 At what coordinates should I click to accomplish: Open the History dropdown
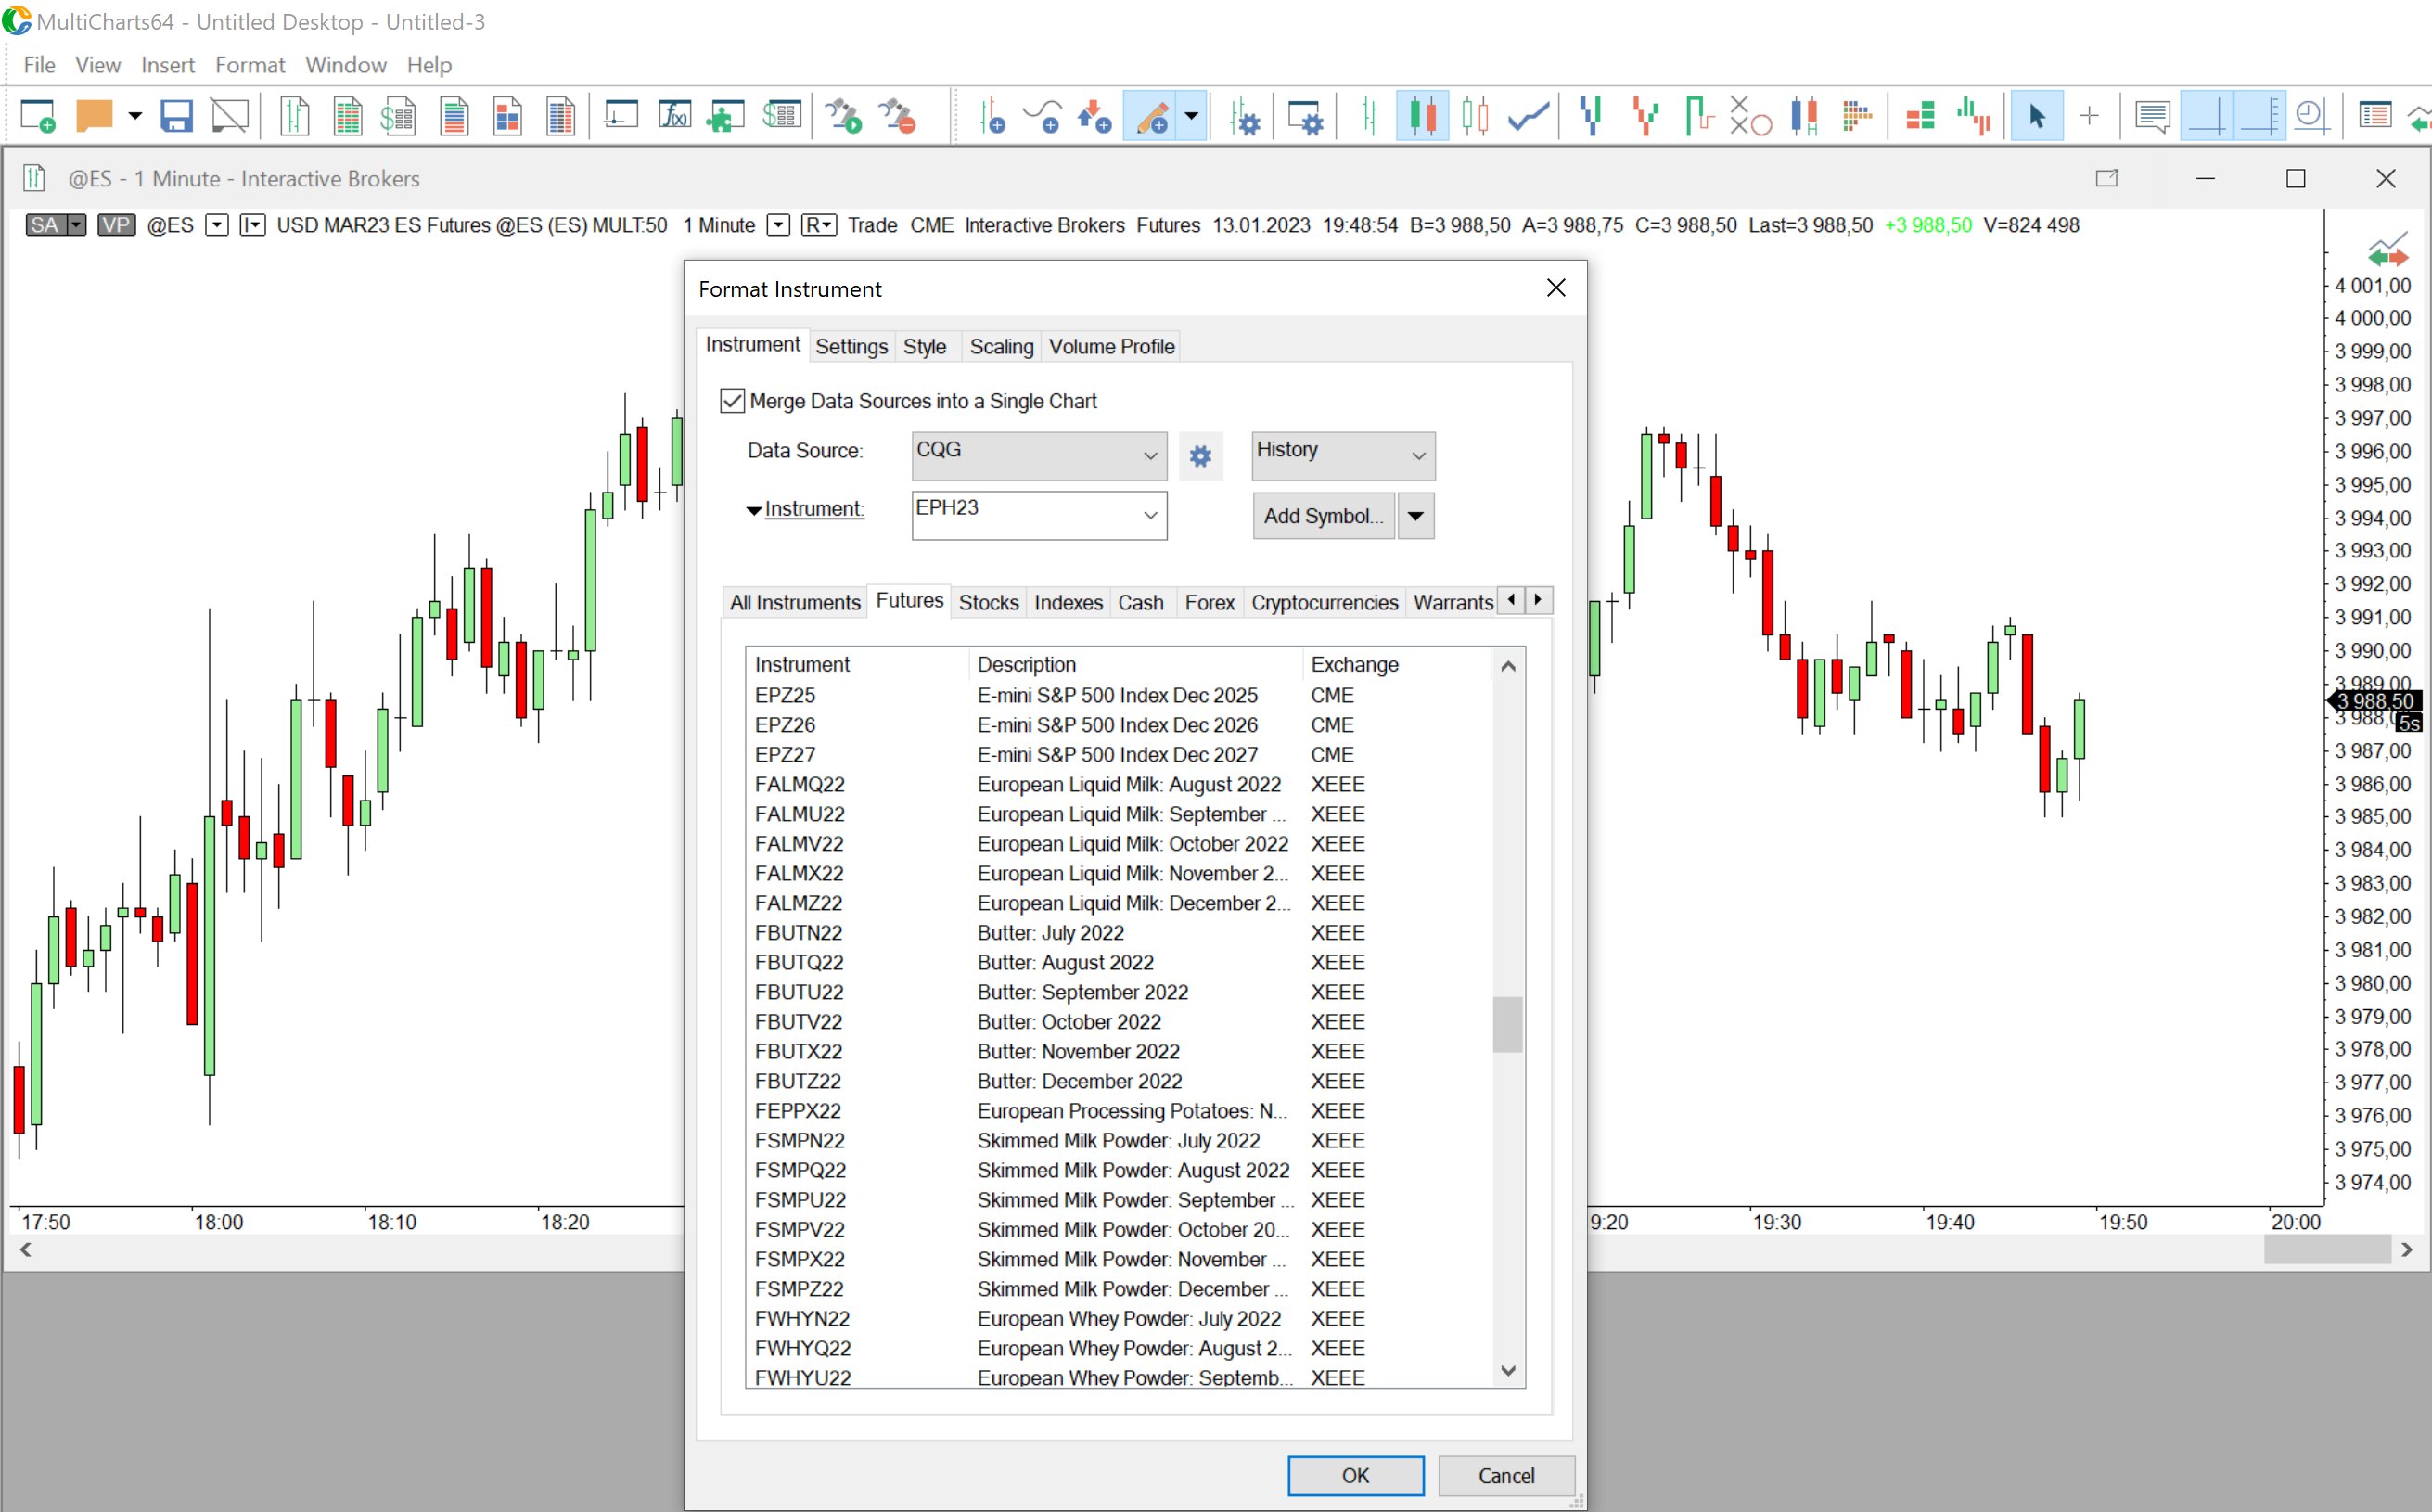click(1342, 455)
